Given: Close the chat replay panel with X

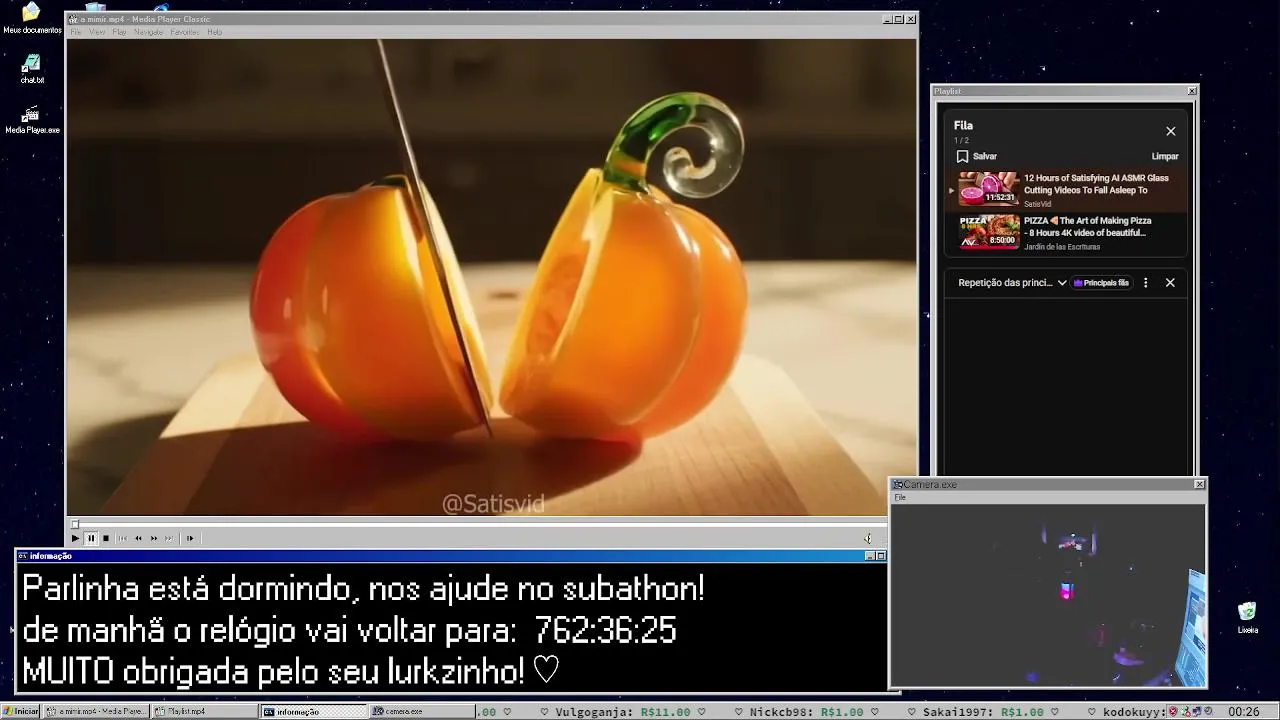Looking at the screenshot, I should pyautogui.click(x=1170, y=283).
